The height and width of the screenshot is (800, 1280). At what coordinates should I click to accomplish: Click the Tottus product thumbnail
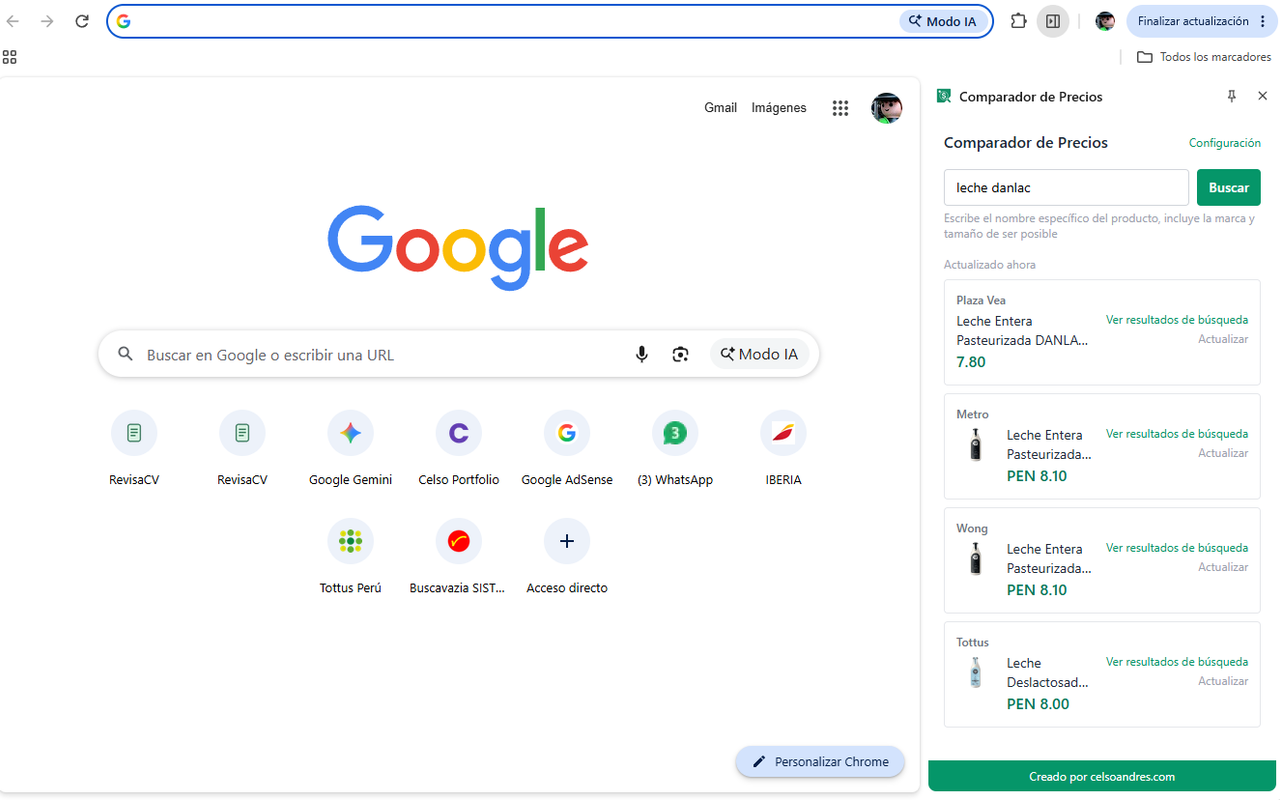[x=975, y=673]
